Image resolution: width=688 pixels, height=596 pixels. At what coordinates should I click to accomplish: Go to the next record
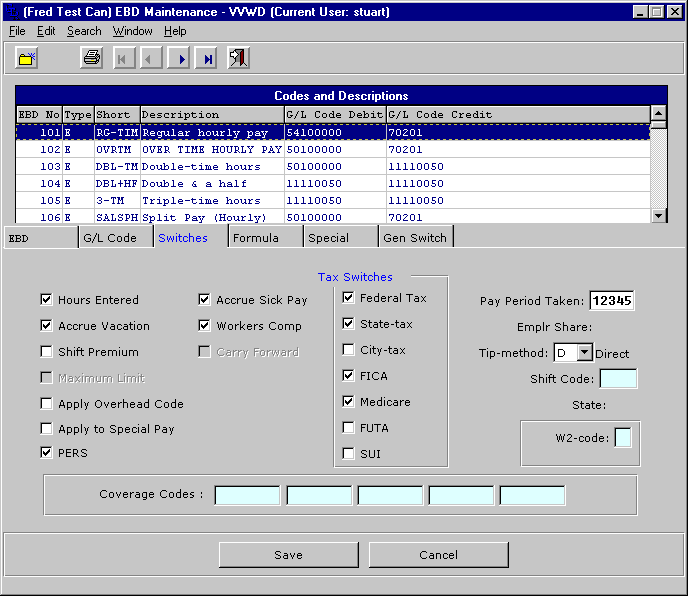click(x=180, y=58)
